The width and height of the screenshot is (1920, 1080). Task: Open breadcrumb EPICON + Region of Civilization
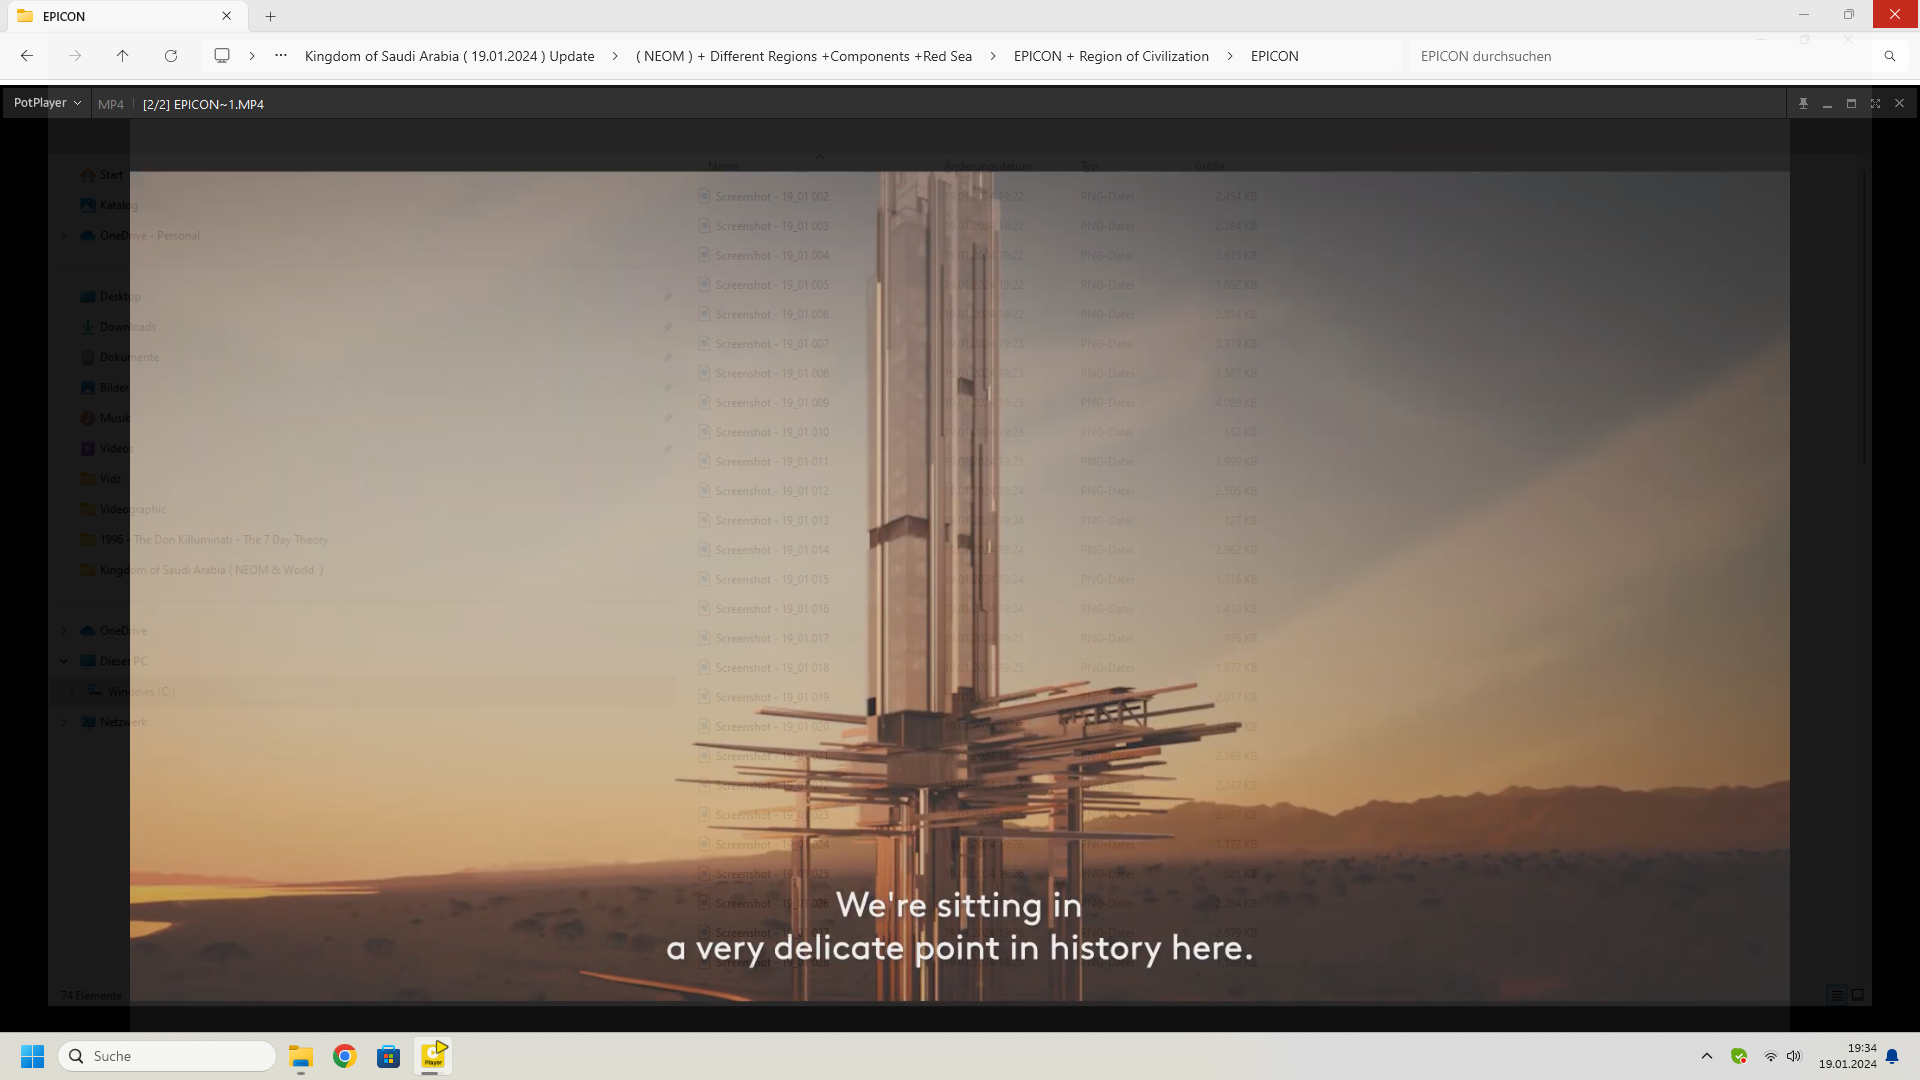click(1111, 56)
